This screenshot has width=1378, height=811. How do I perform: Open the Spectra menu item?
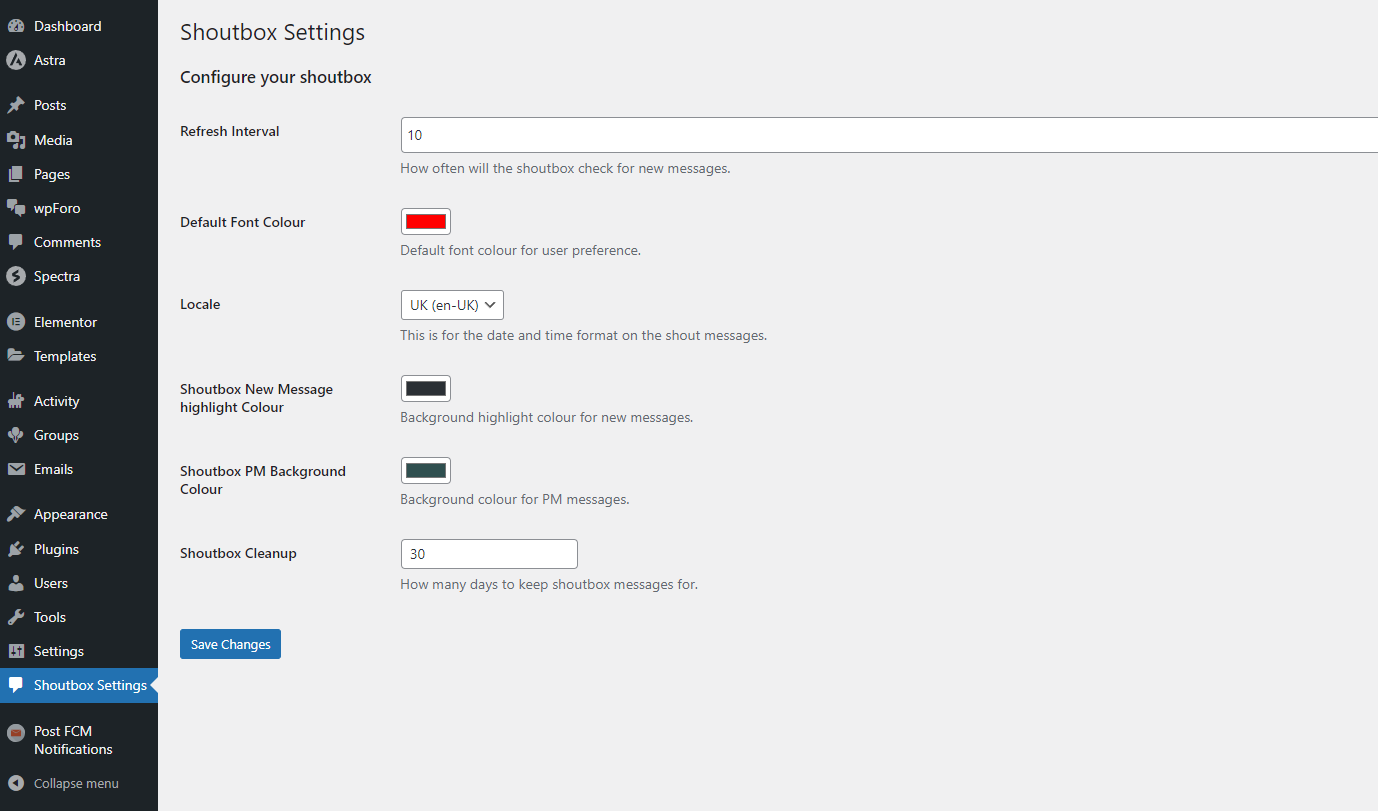tap(79, 276)
